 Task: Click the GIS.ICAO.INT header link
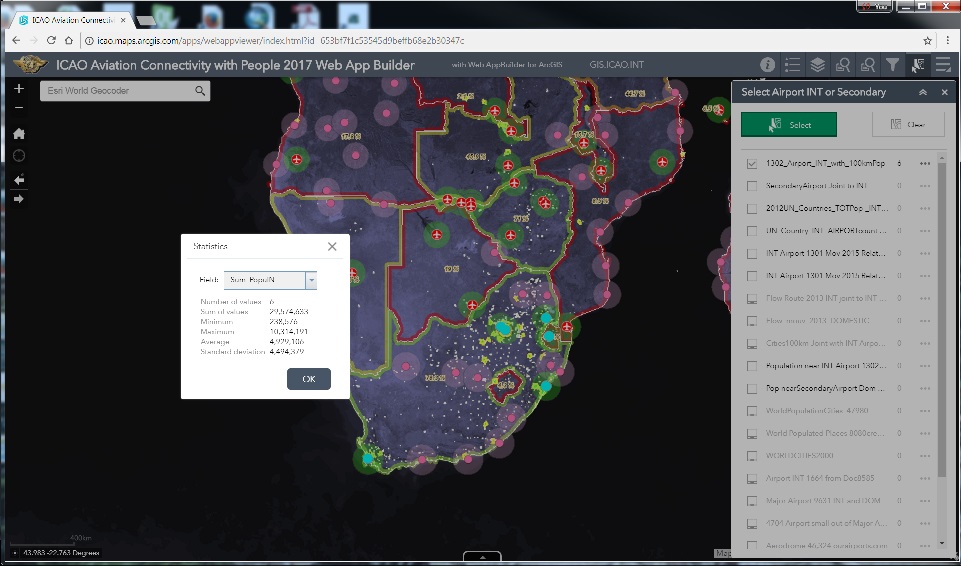(x=617, y=65)
